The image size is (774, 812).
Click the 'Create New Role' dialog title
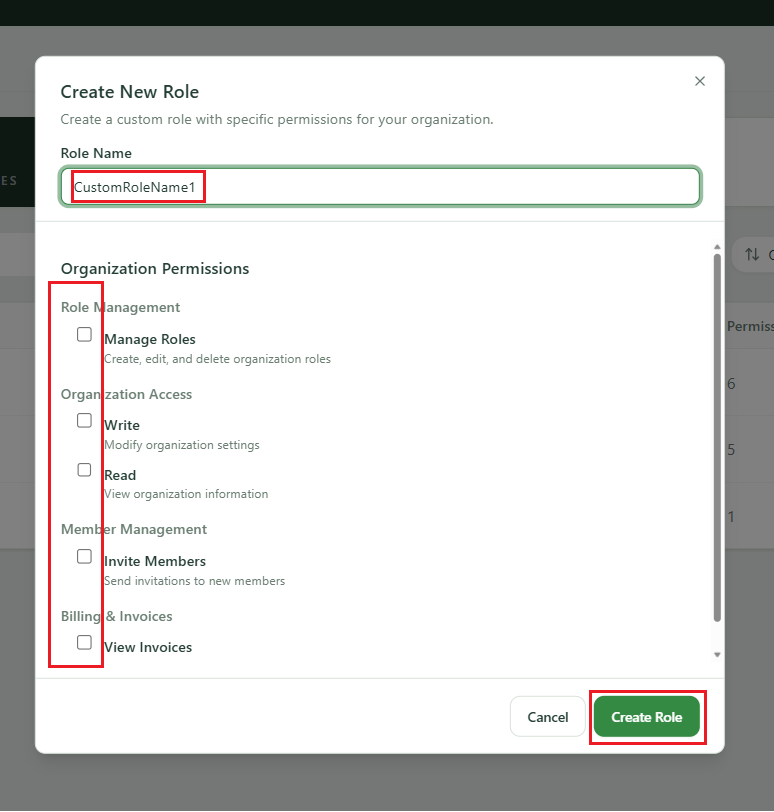(x=130, y=92)
